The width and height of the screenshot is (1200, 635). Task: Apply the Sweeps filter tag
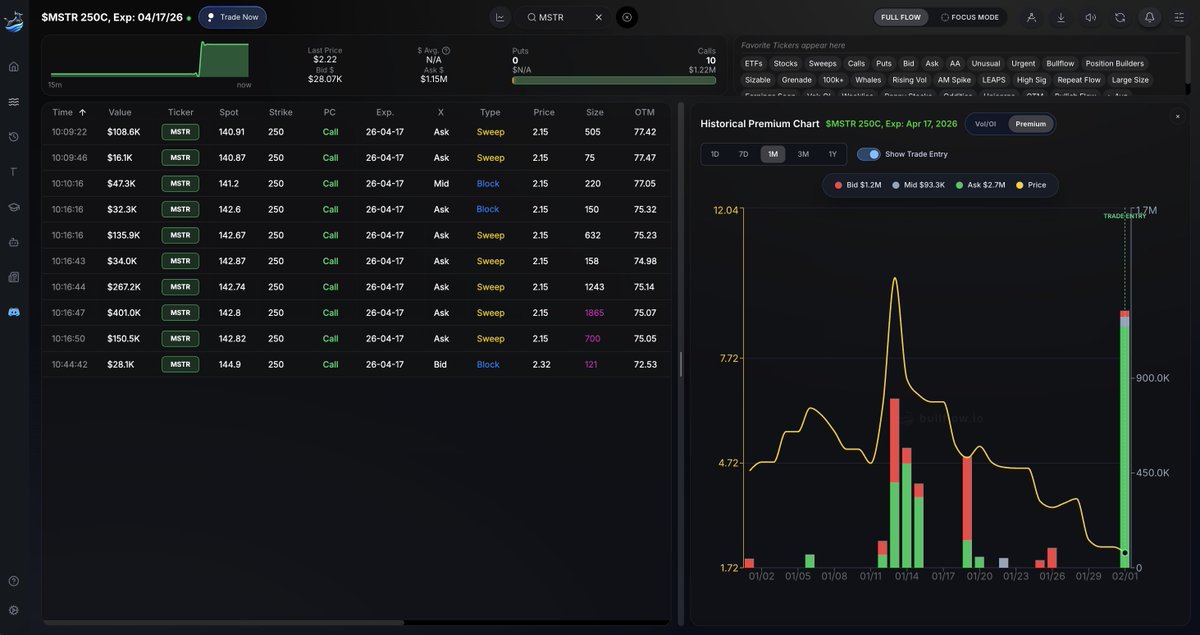tap(822, 63)
